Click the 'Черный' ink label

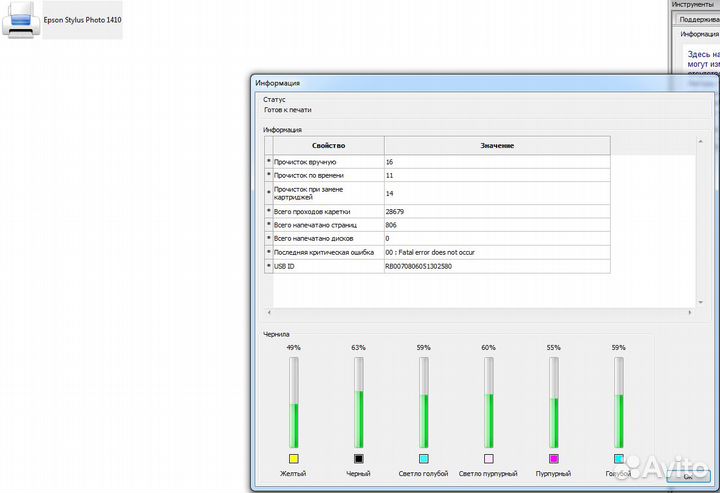coord(358,473)
